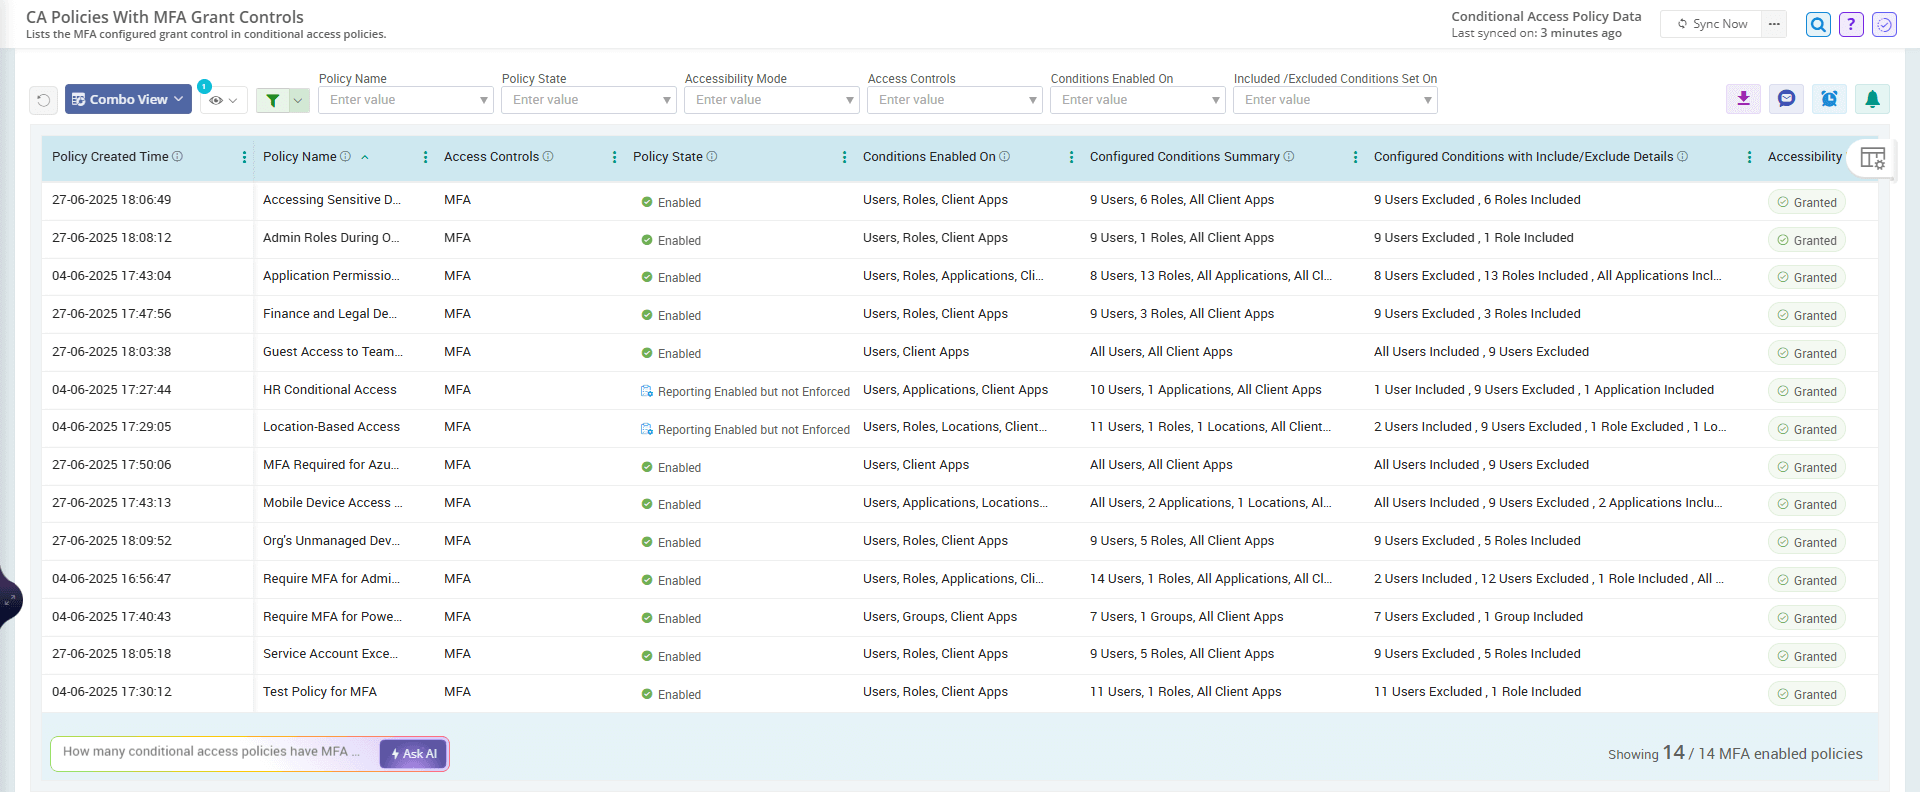Open the Sync Now more options ellipsis
Viewport: 1920px width, 792px height.
tap(1774, 24)
